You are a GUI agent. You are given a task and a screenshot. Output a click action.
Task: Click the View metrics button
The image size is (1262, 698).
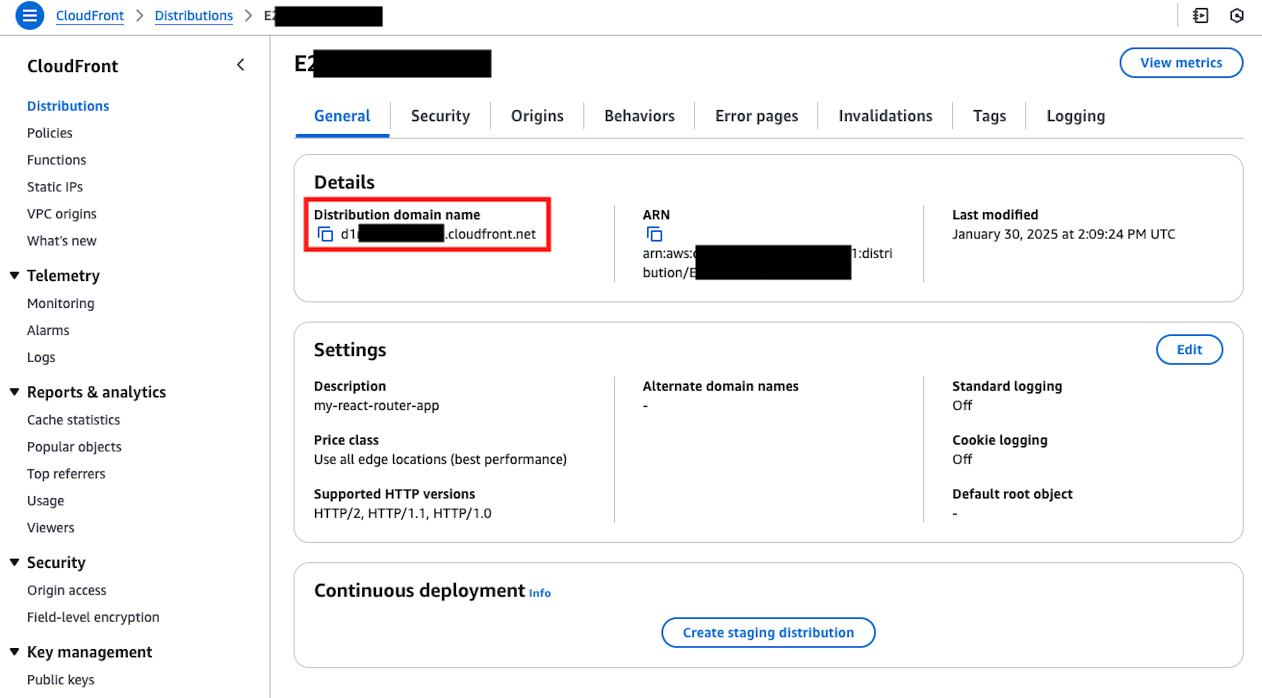coord(1181,62)
